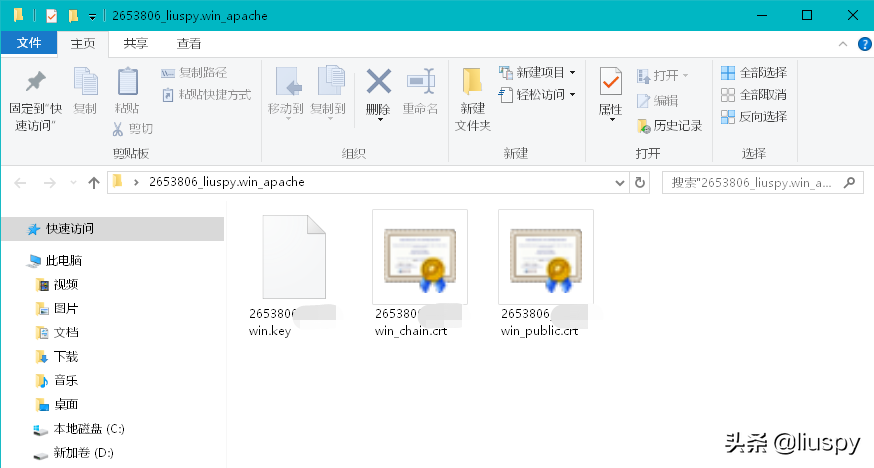Select the win.key file

[294, 257]
